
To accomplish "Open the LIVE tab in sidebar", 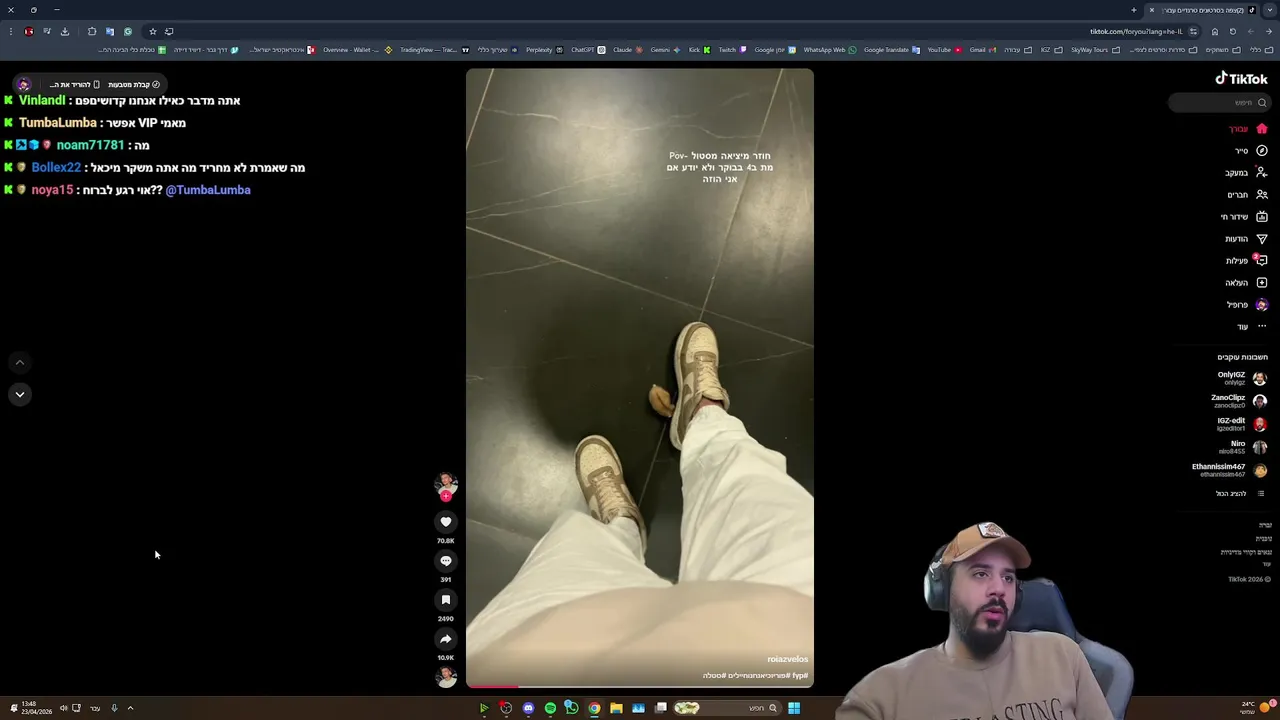I will (x=1244, y=217).
